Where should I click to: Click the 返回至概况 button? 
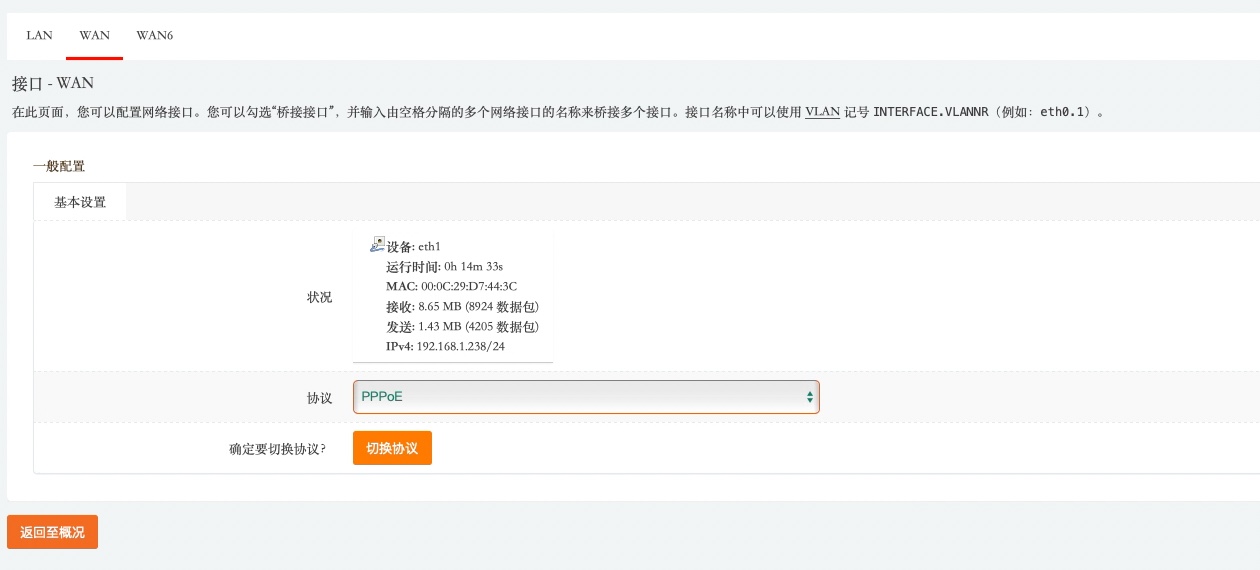(52, 532)
